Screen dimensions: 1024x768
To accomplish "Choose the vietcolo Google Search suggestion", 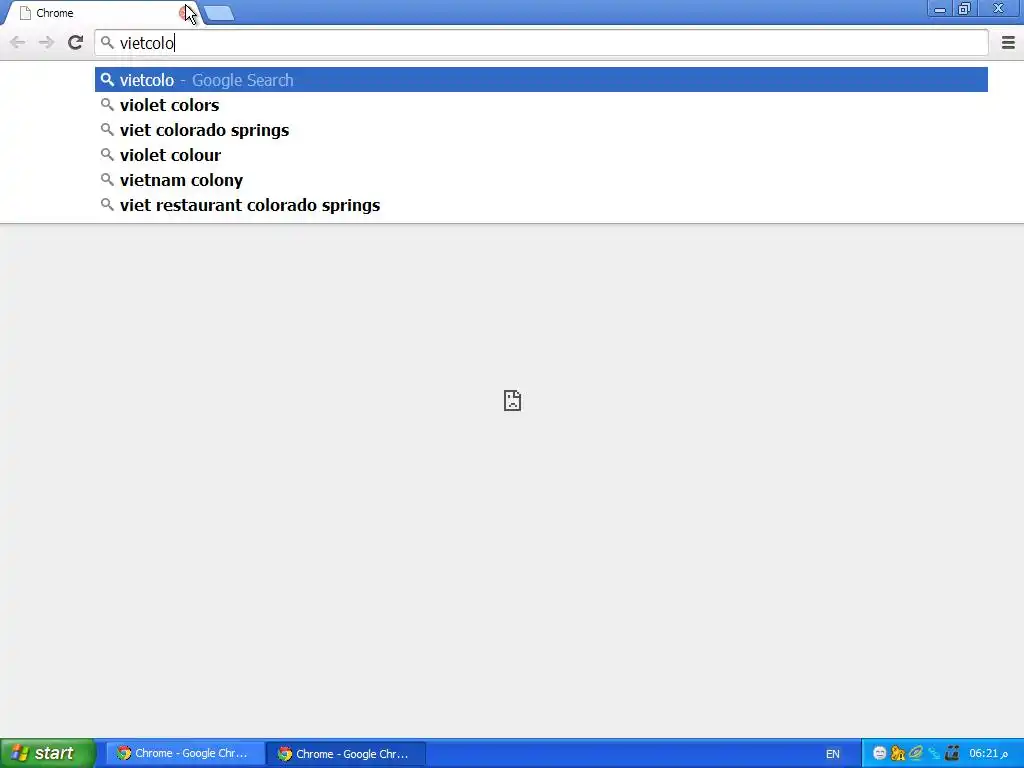I will point(541,80).
